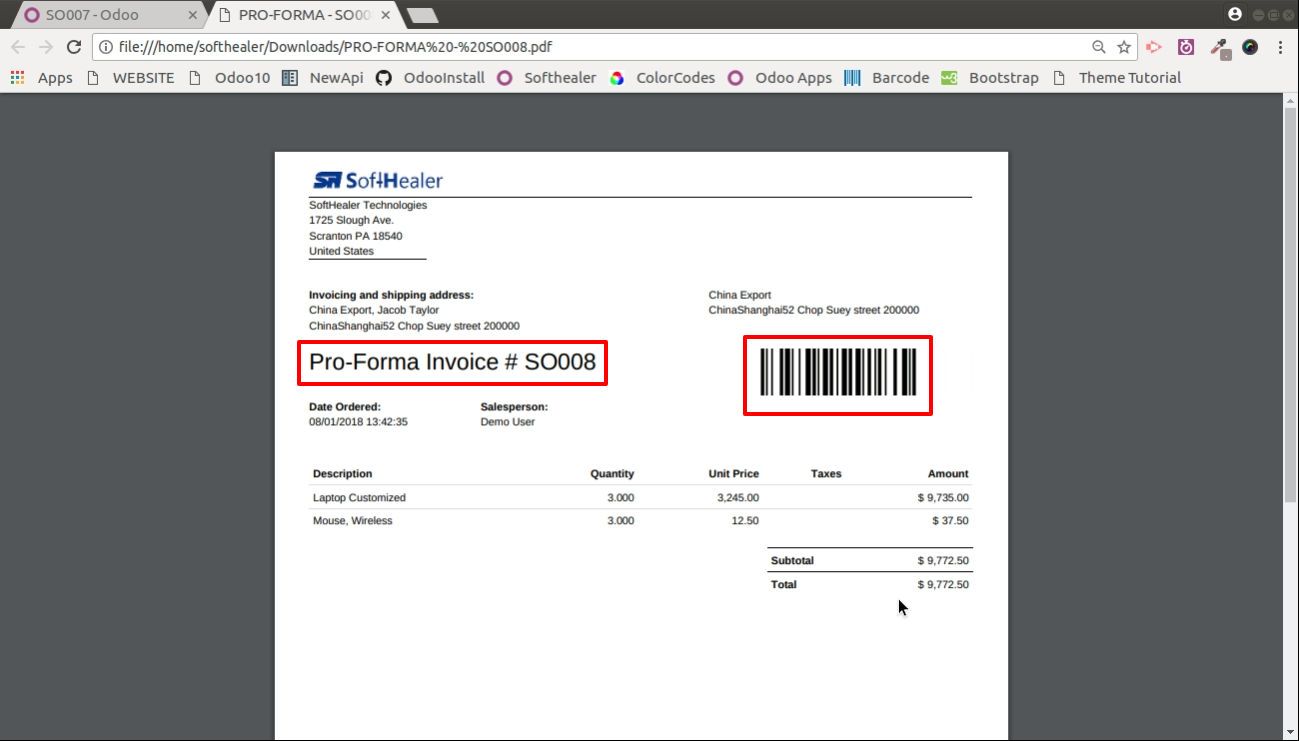Image resolution: width=1299 pixels, height=741 pixels.
Task: Open the ColorCodes bookmark
Action: pos(663,78)
